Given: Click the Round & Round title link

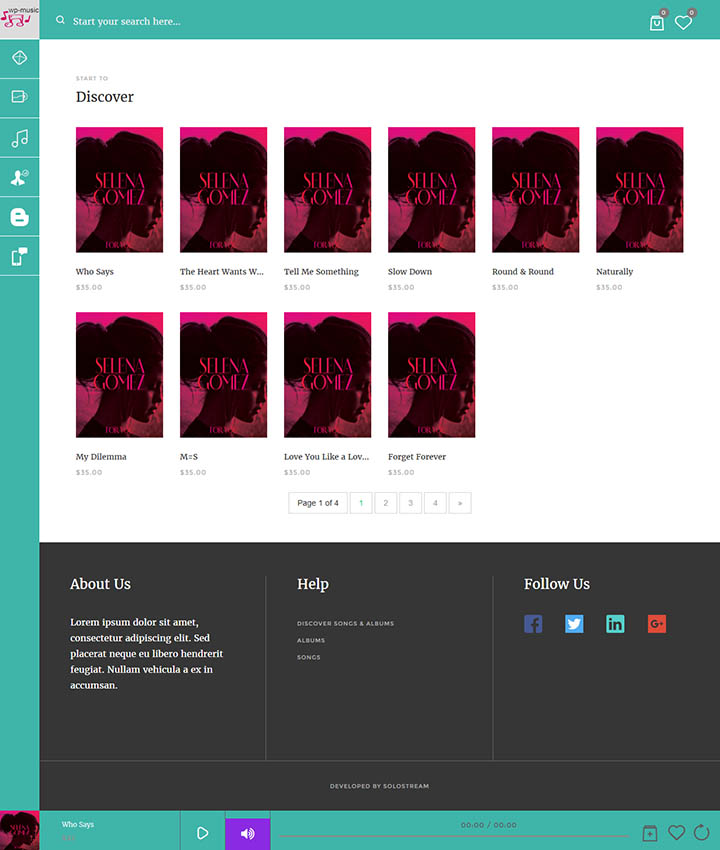Looking at the screenshot, I should pos(523,272).
